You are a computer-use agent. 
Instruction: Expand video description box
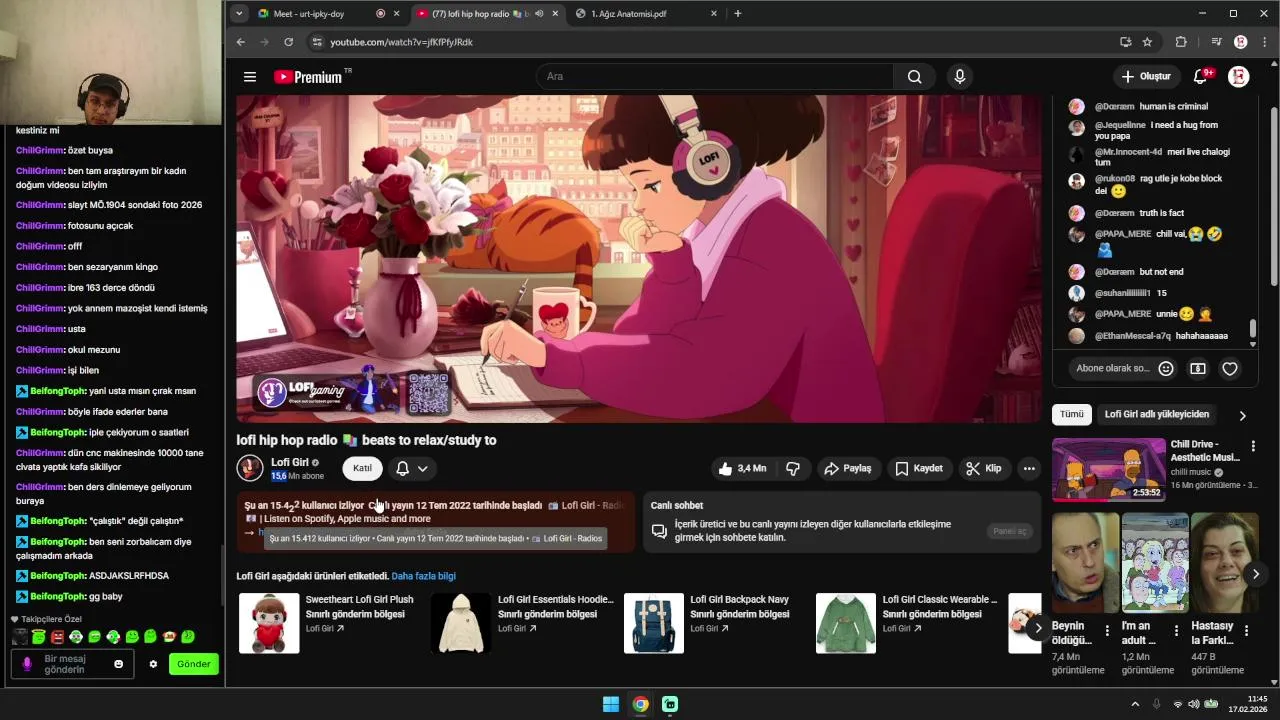436,520
